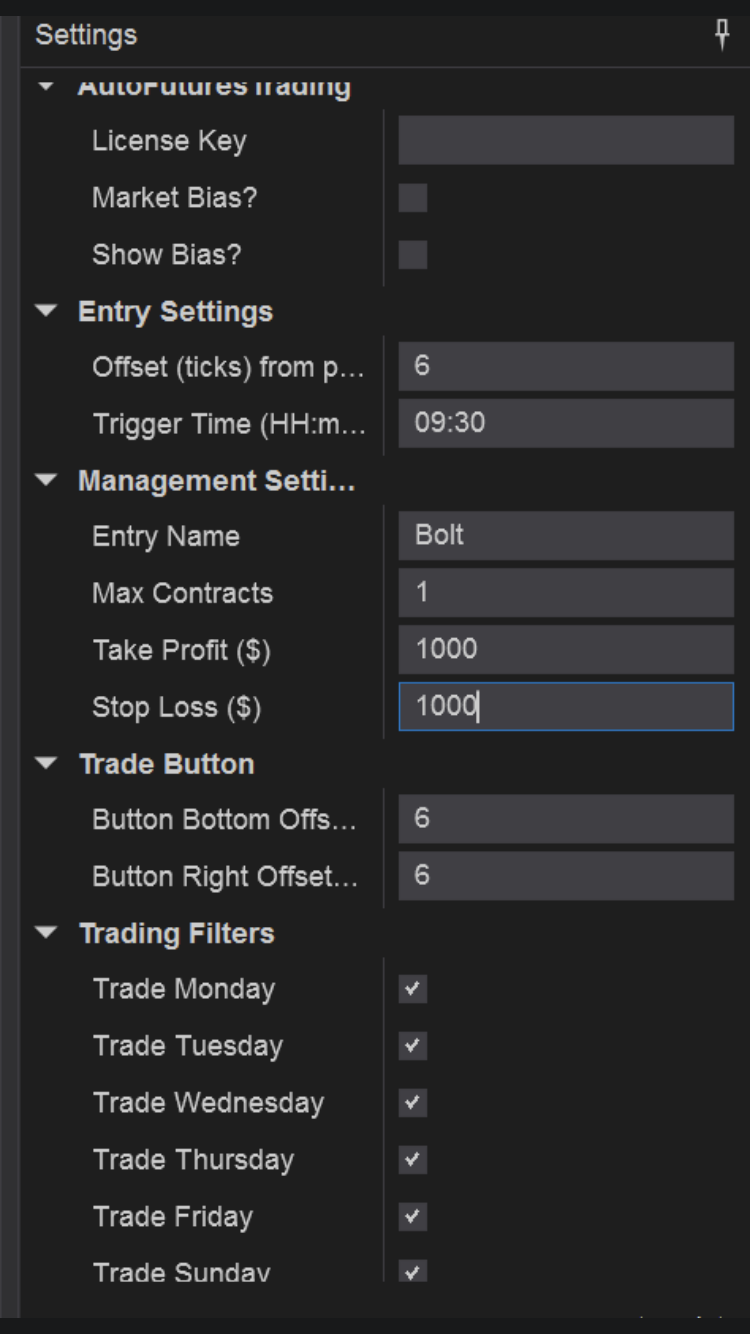
Task: Click the Button Right Offset field
Action: click(566, 876)
